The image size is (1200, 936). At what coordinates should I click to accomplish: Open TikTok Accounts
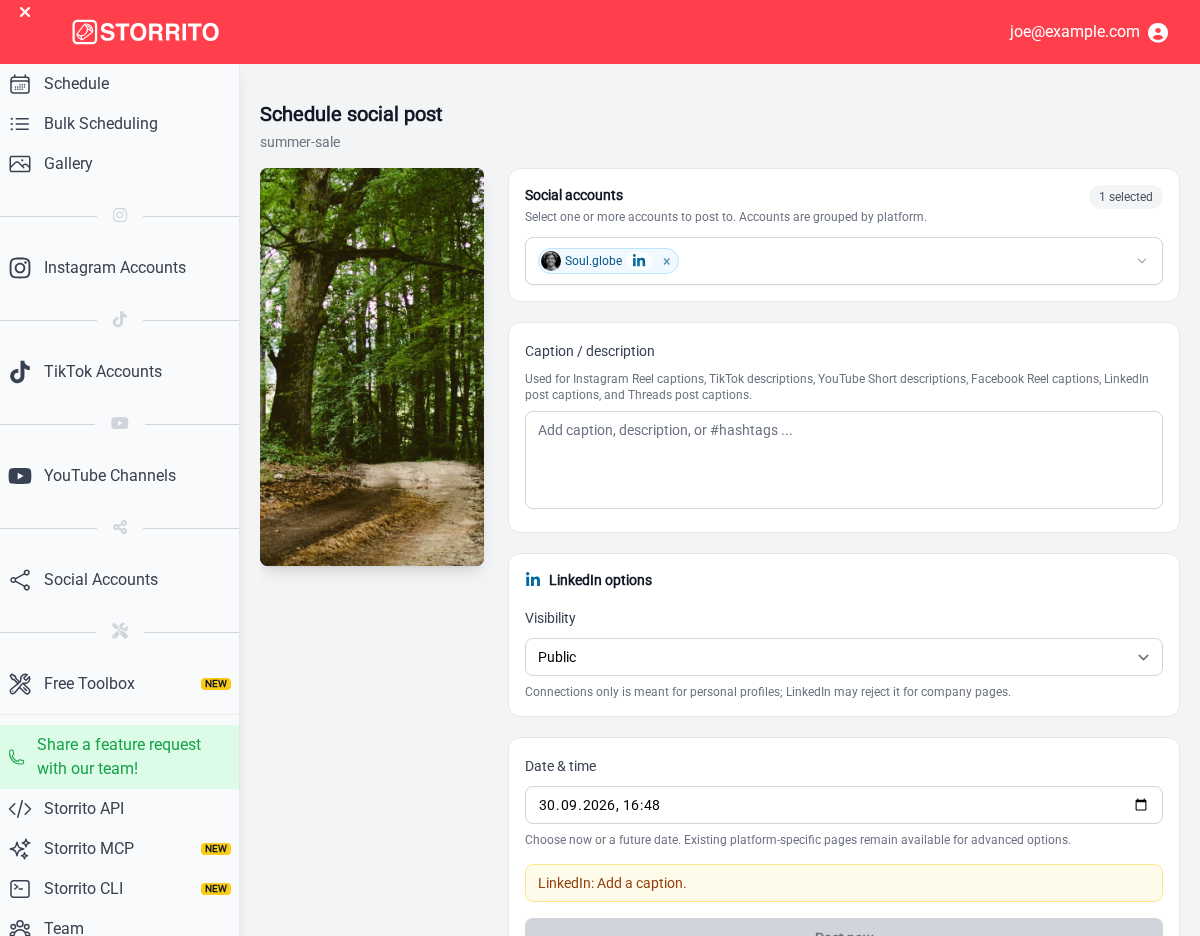(120, 372)
